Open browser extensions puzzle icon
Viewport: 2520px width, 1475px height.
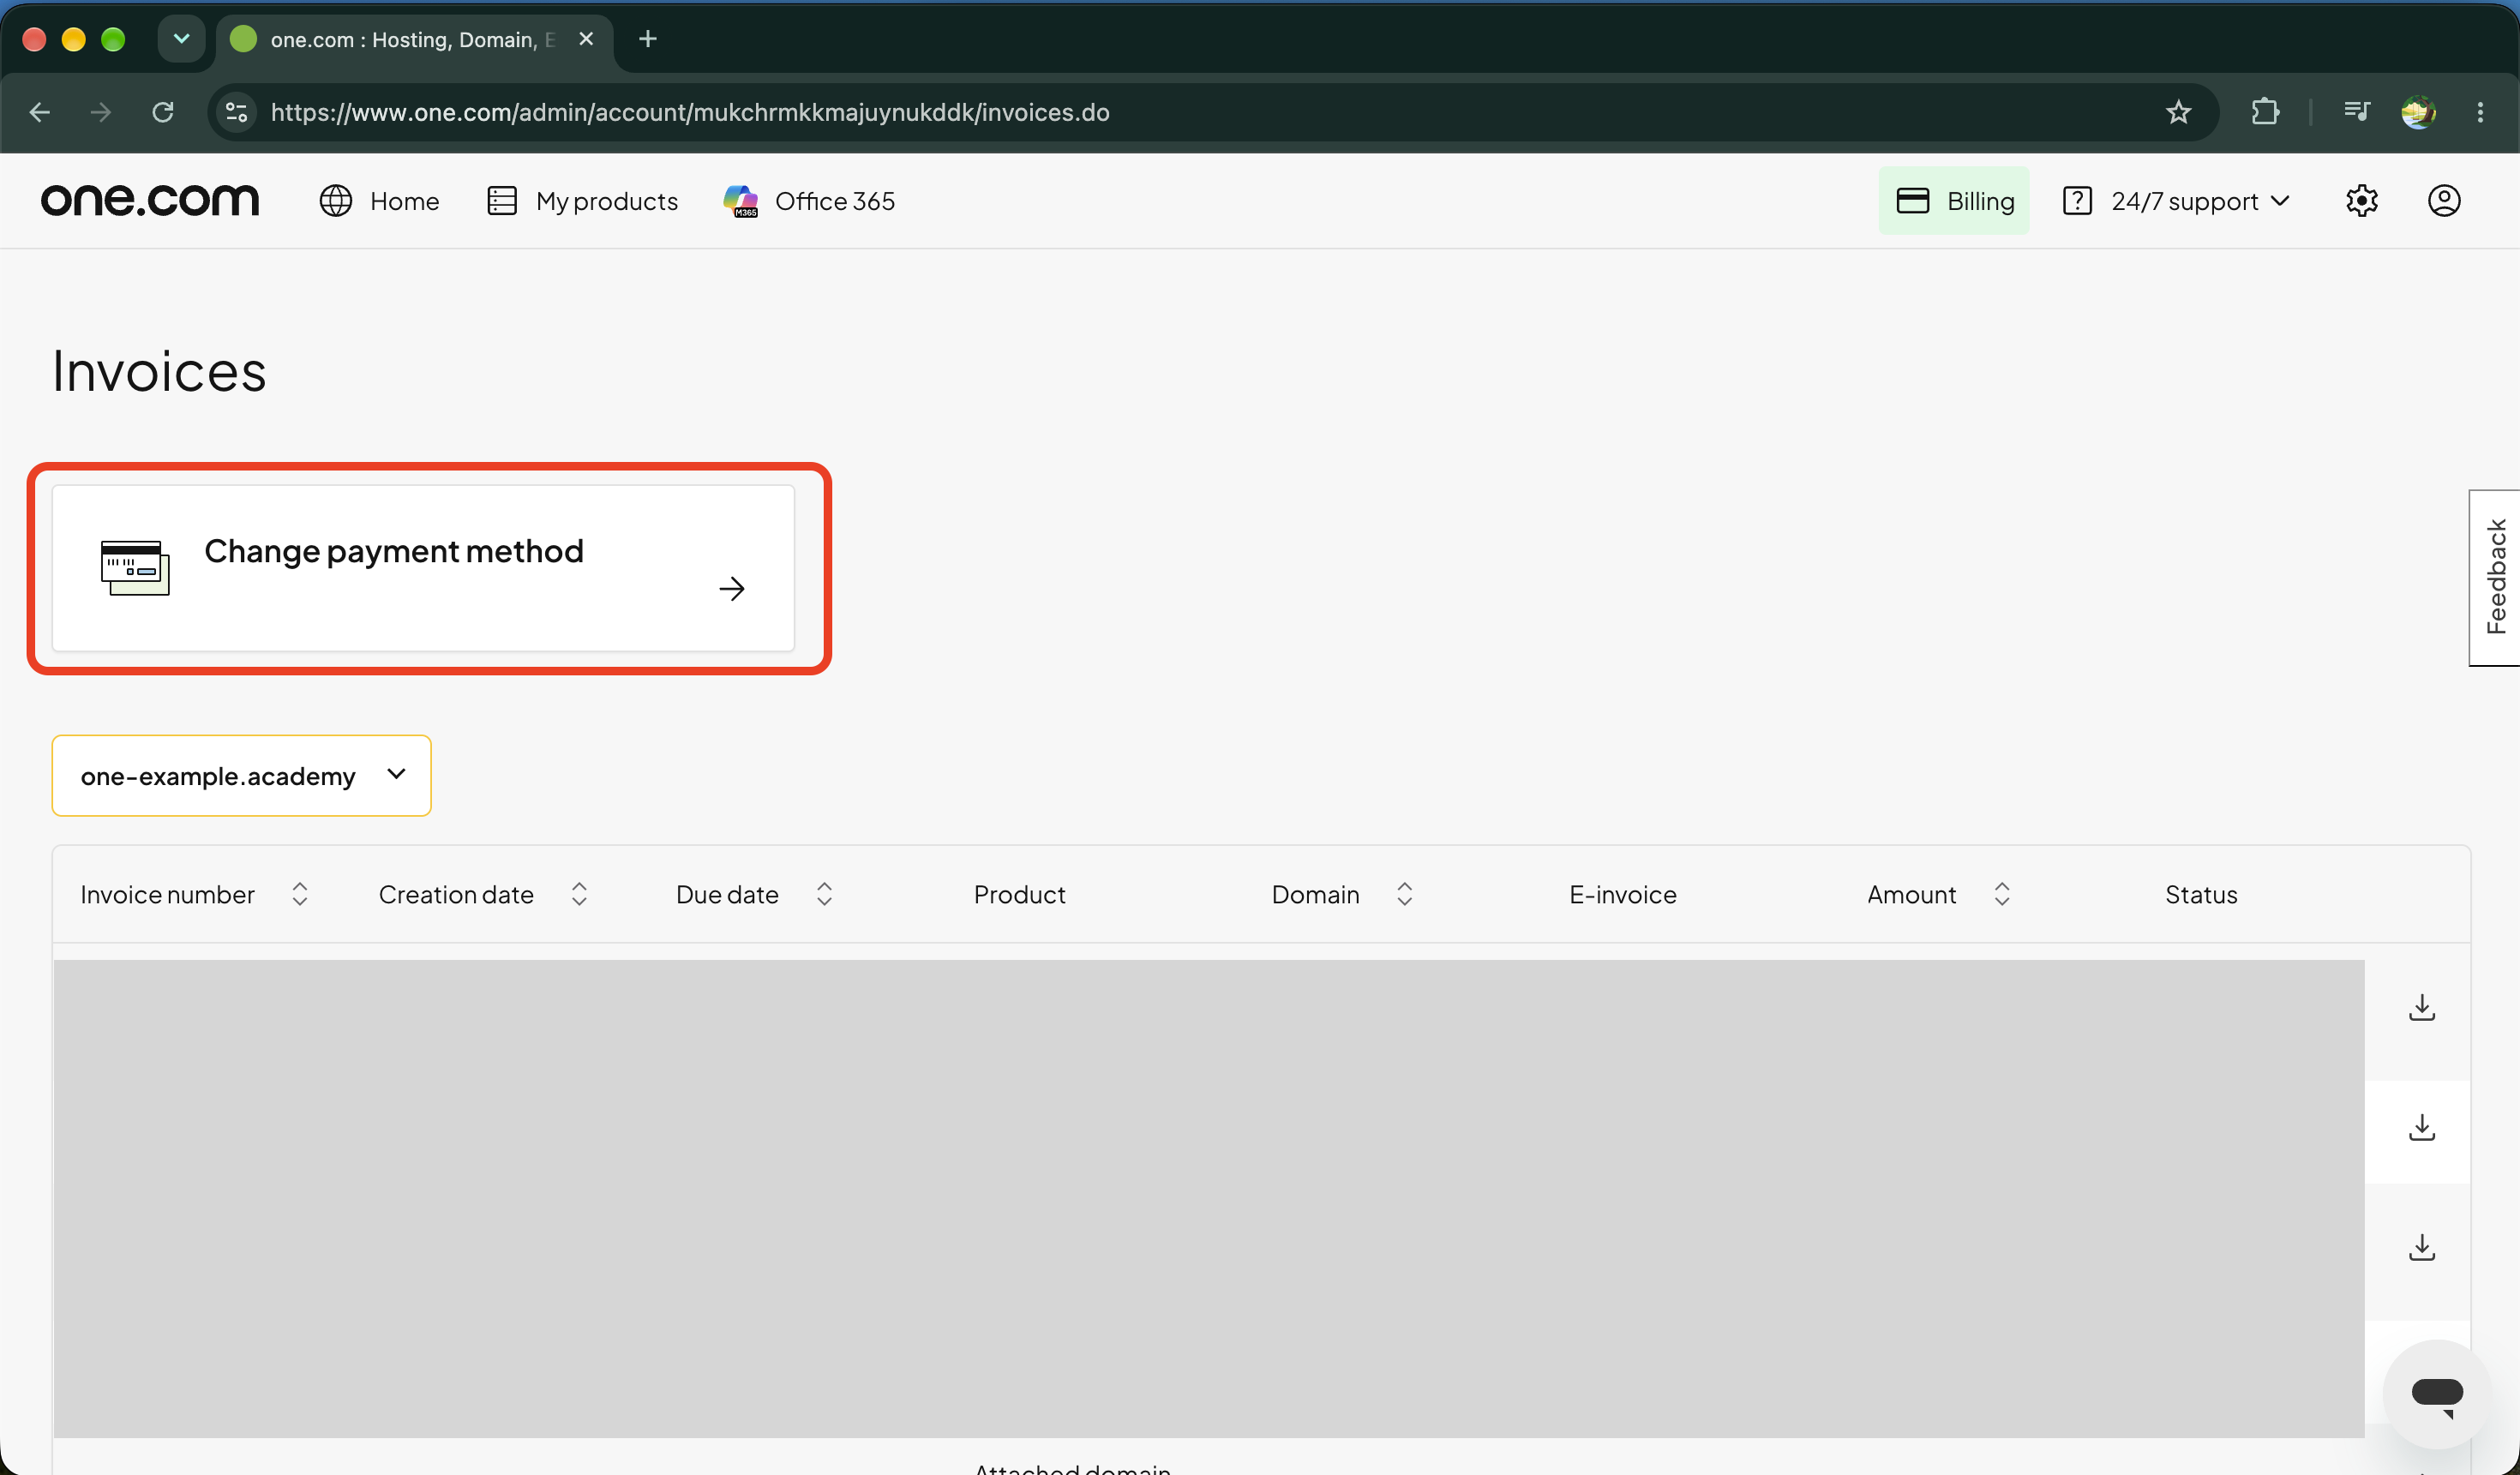[x=2265, y=112]
